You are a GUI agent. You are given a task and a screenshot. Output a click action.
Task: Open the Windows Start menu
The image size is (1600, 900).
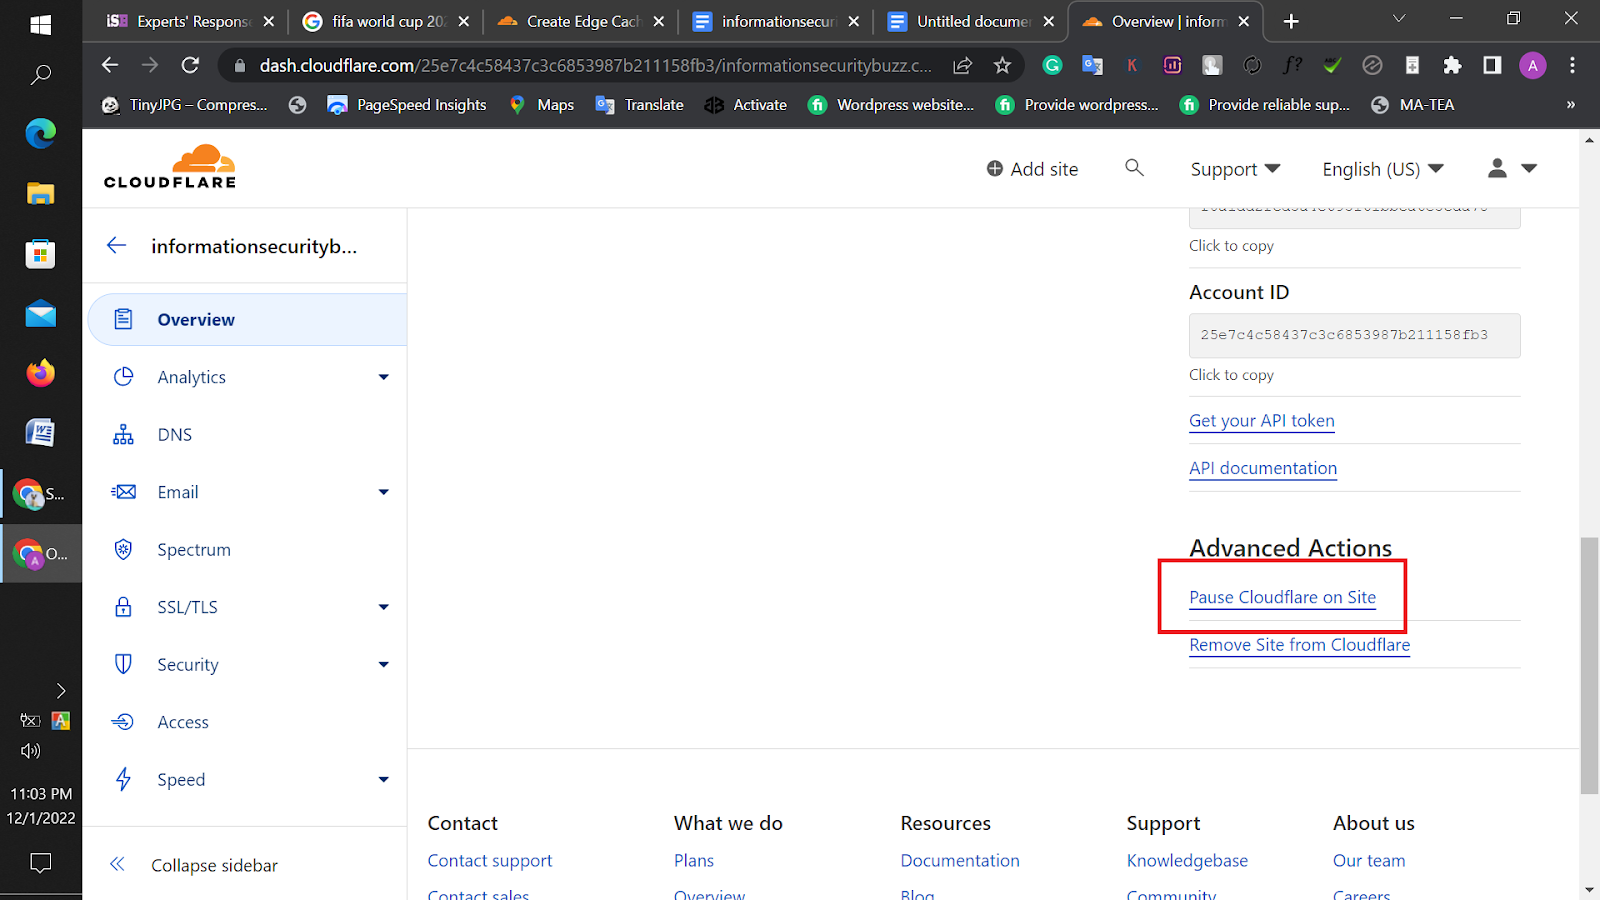click(40, 25)
